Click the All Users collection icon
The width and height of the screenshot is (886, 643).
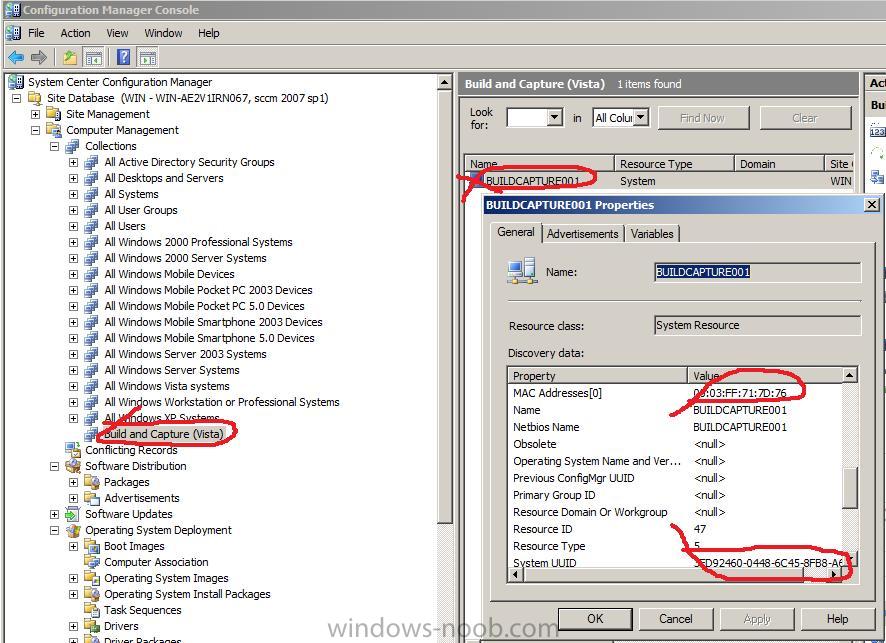point(92,226)
